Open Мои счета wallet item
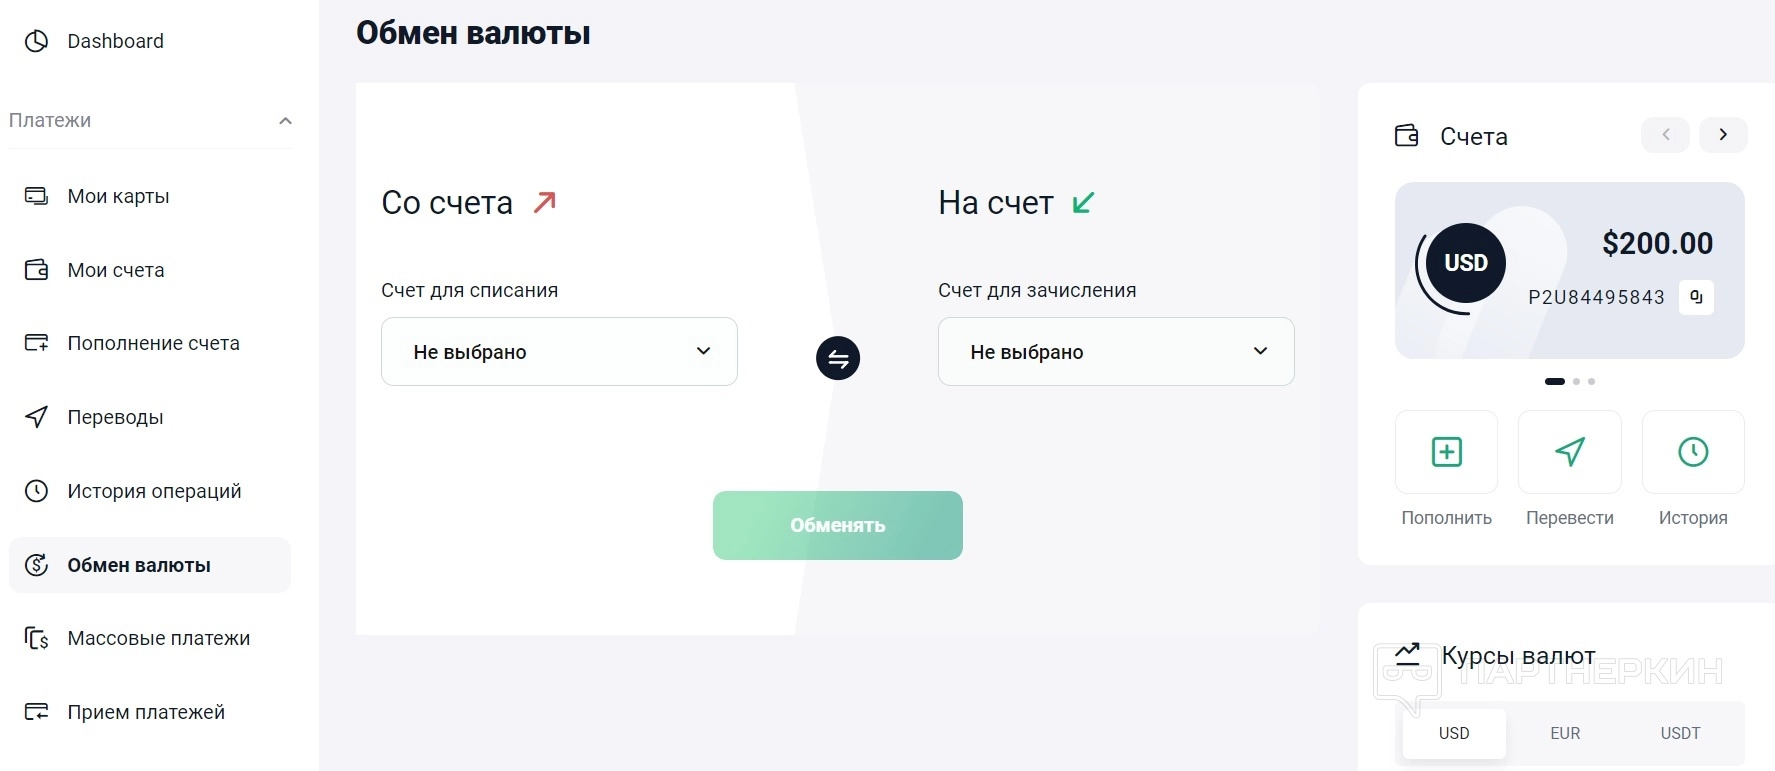Image resolution: width=1775 pixels, height=771 pixels. tap(115, 270)
